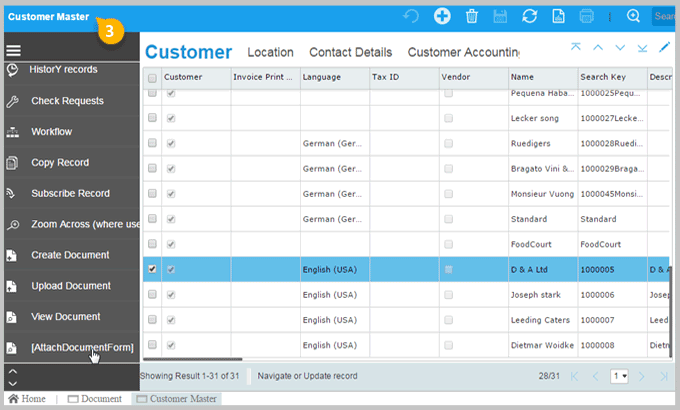The width and height of the screenshot is (680, 410).
Task: Toggle Vendor checkbox for Leeding Caters
Action: [x=448, y=320]
